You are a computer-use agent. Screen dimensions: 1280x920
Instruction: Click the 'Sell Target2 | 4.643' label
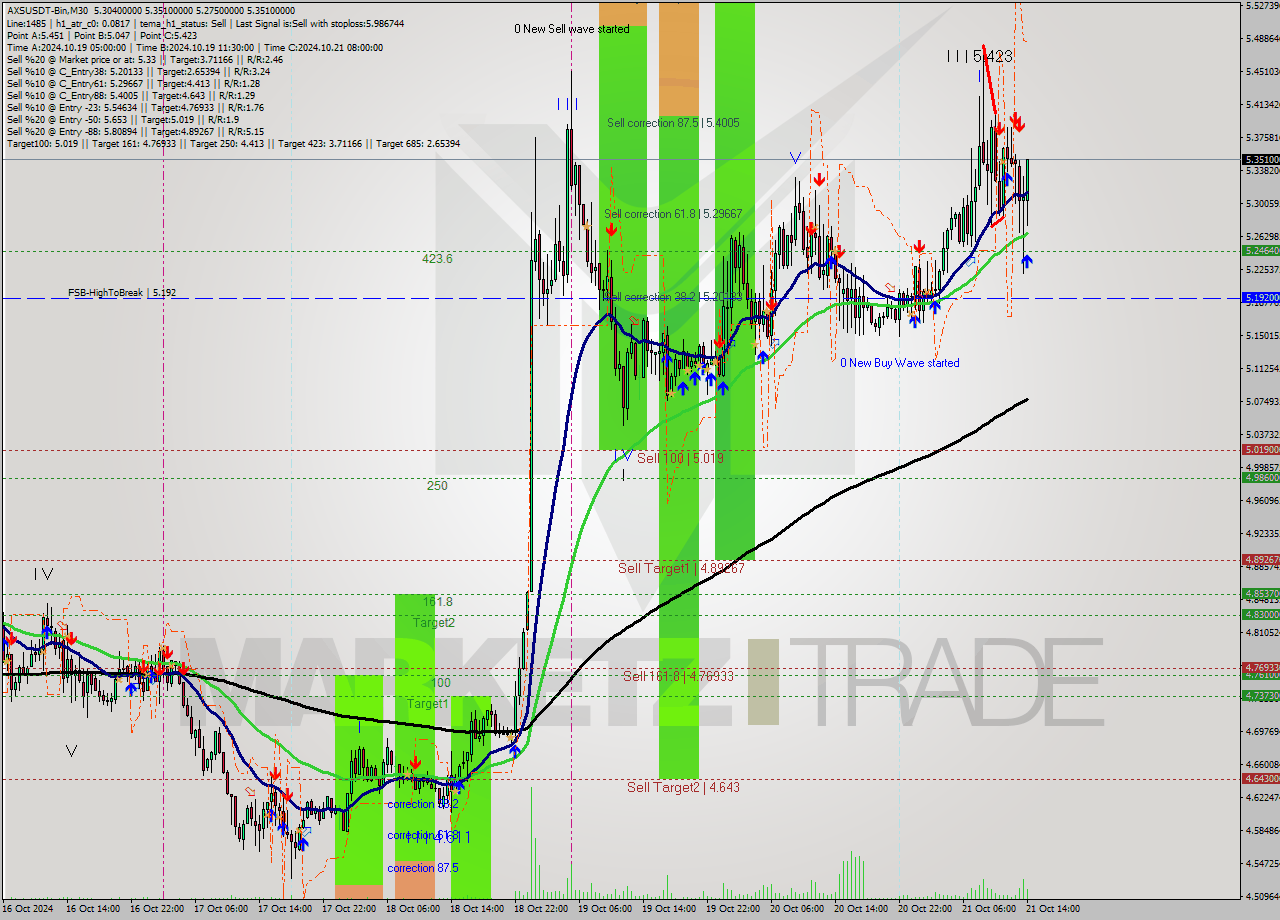click(683, 787)
